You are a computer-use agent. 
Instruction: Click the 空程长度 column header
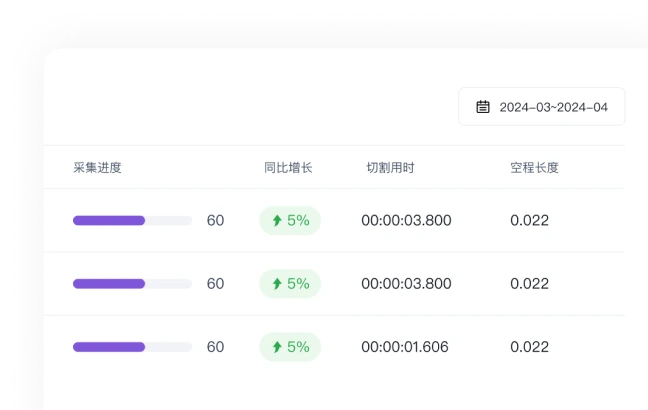534,168
